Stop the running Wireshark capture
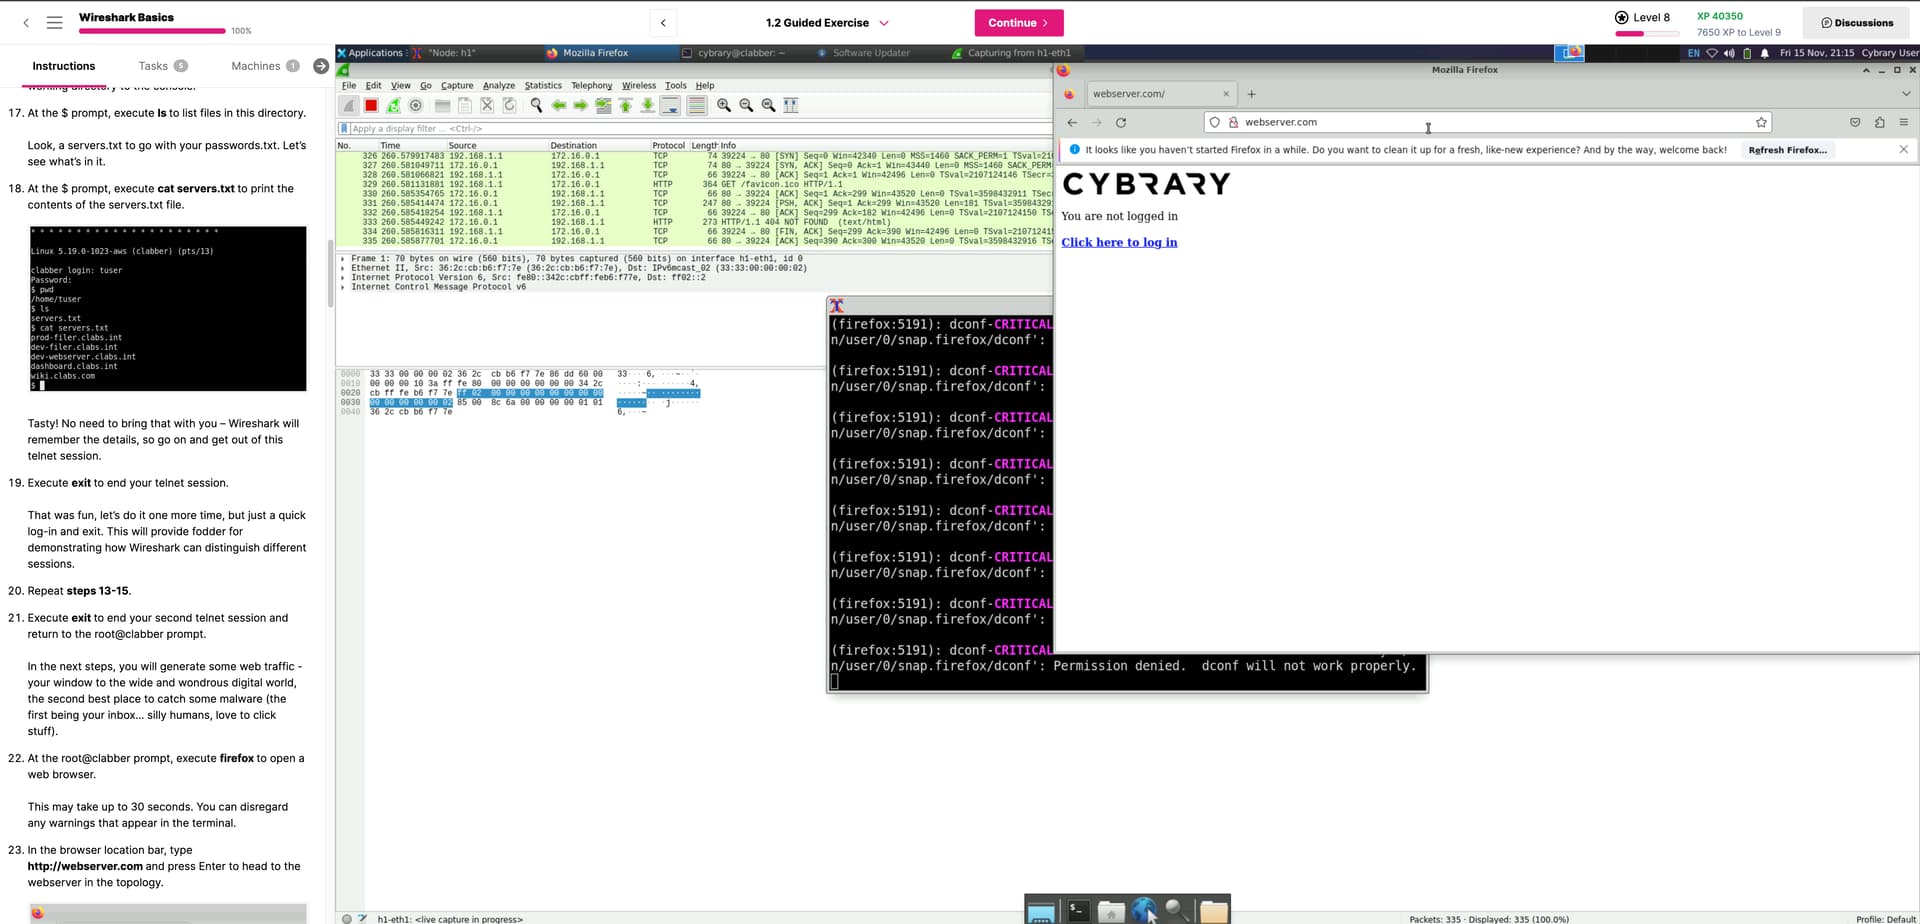The image size is (1920, 924). pos(371,105)
